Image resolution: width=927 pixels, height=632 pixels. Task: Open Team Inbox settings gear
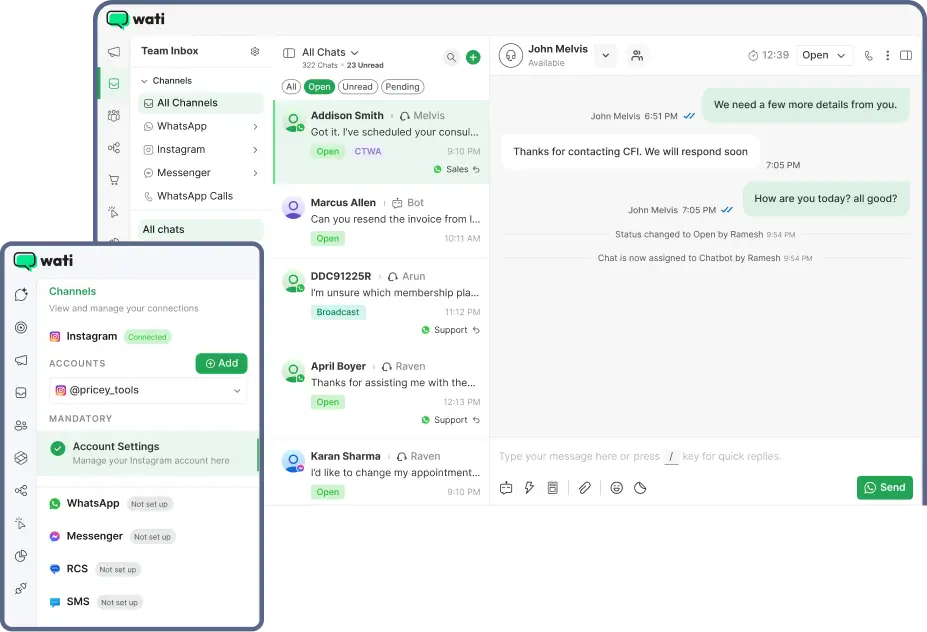(255, 51)
